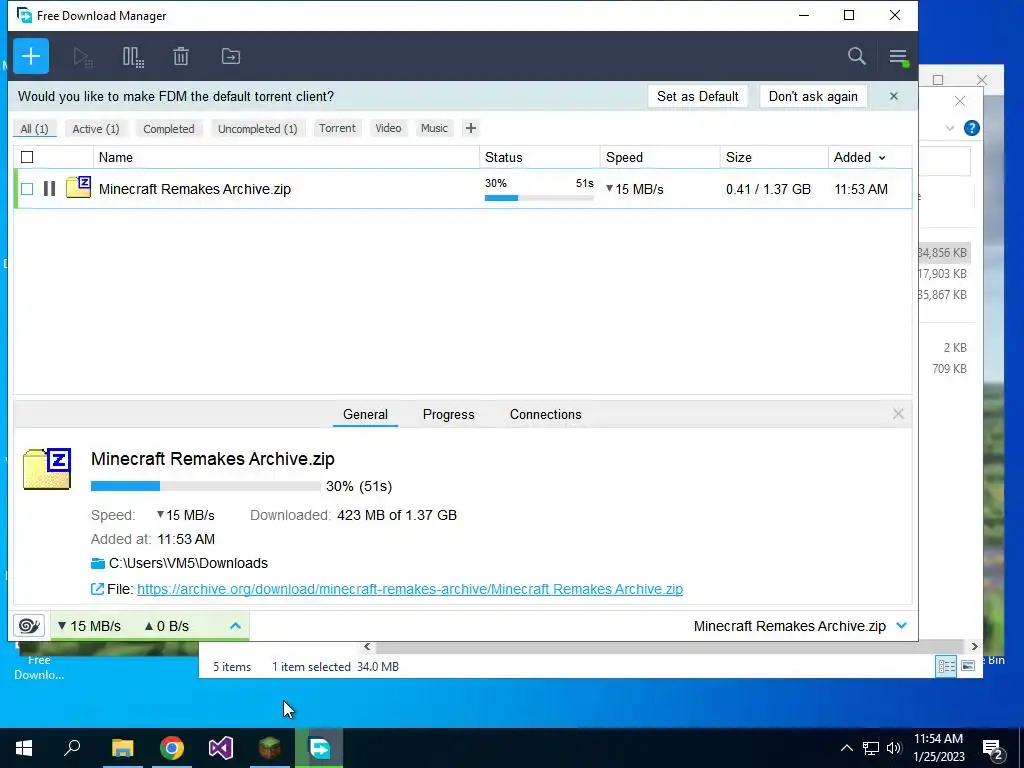1024x768 pixels.
Task: Click Set as Default button
Action: point(697,97)
